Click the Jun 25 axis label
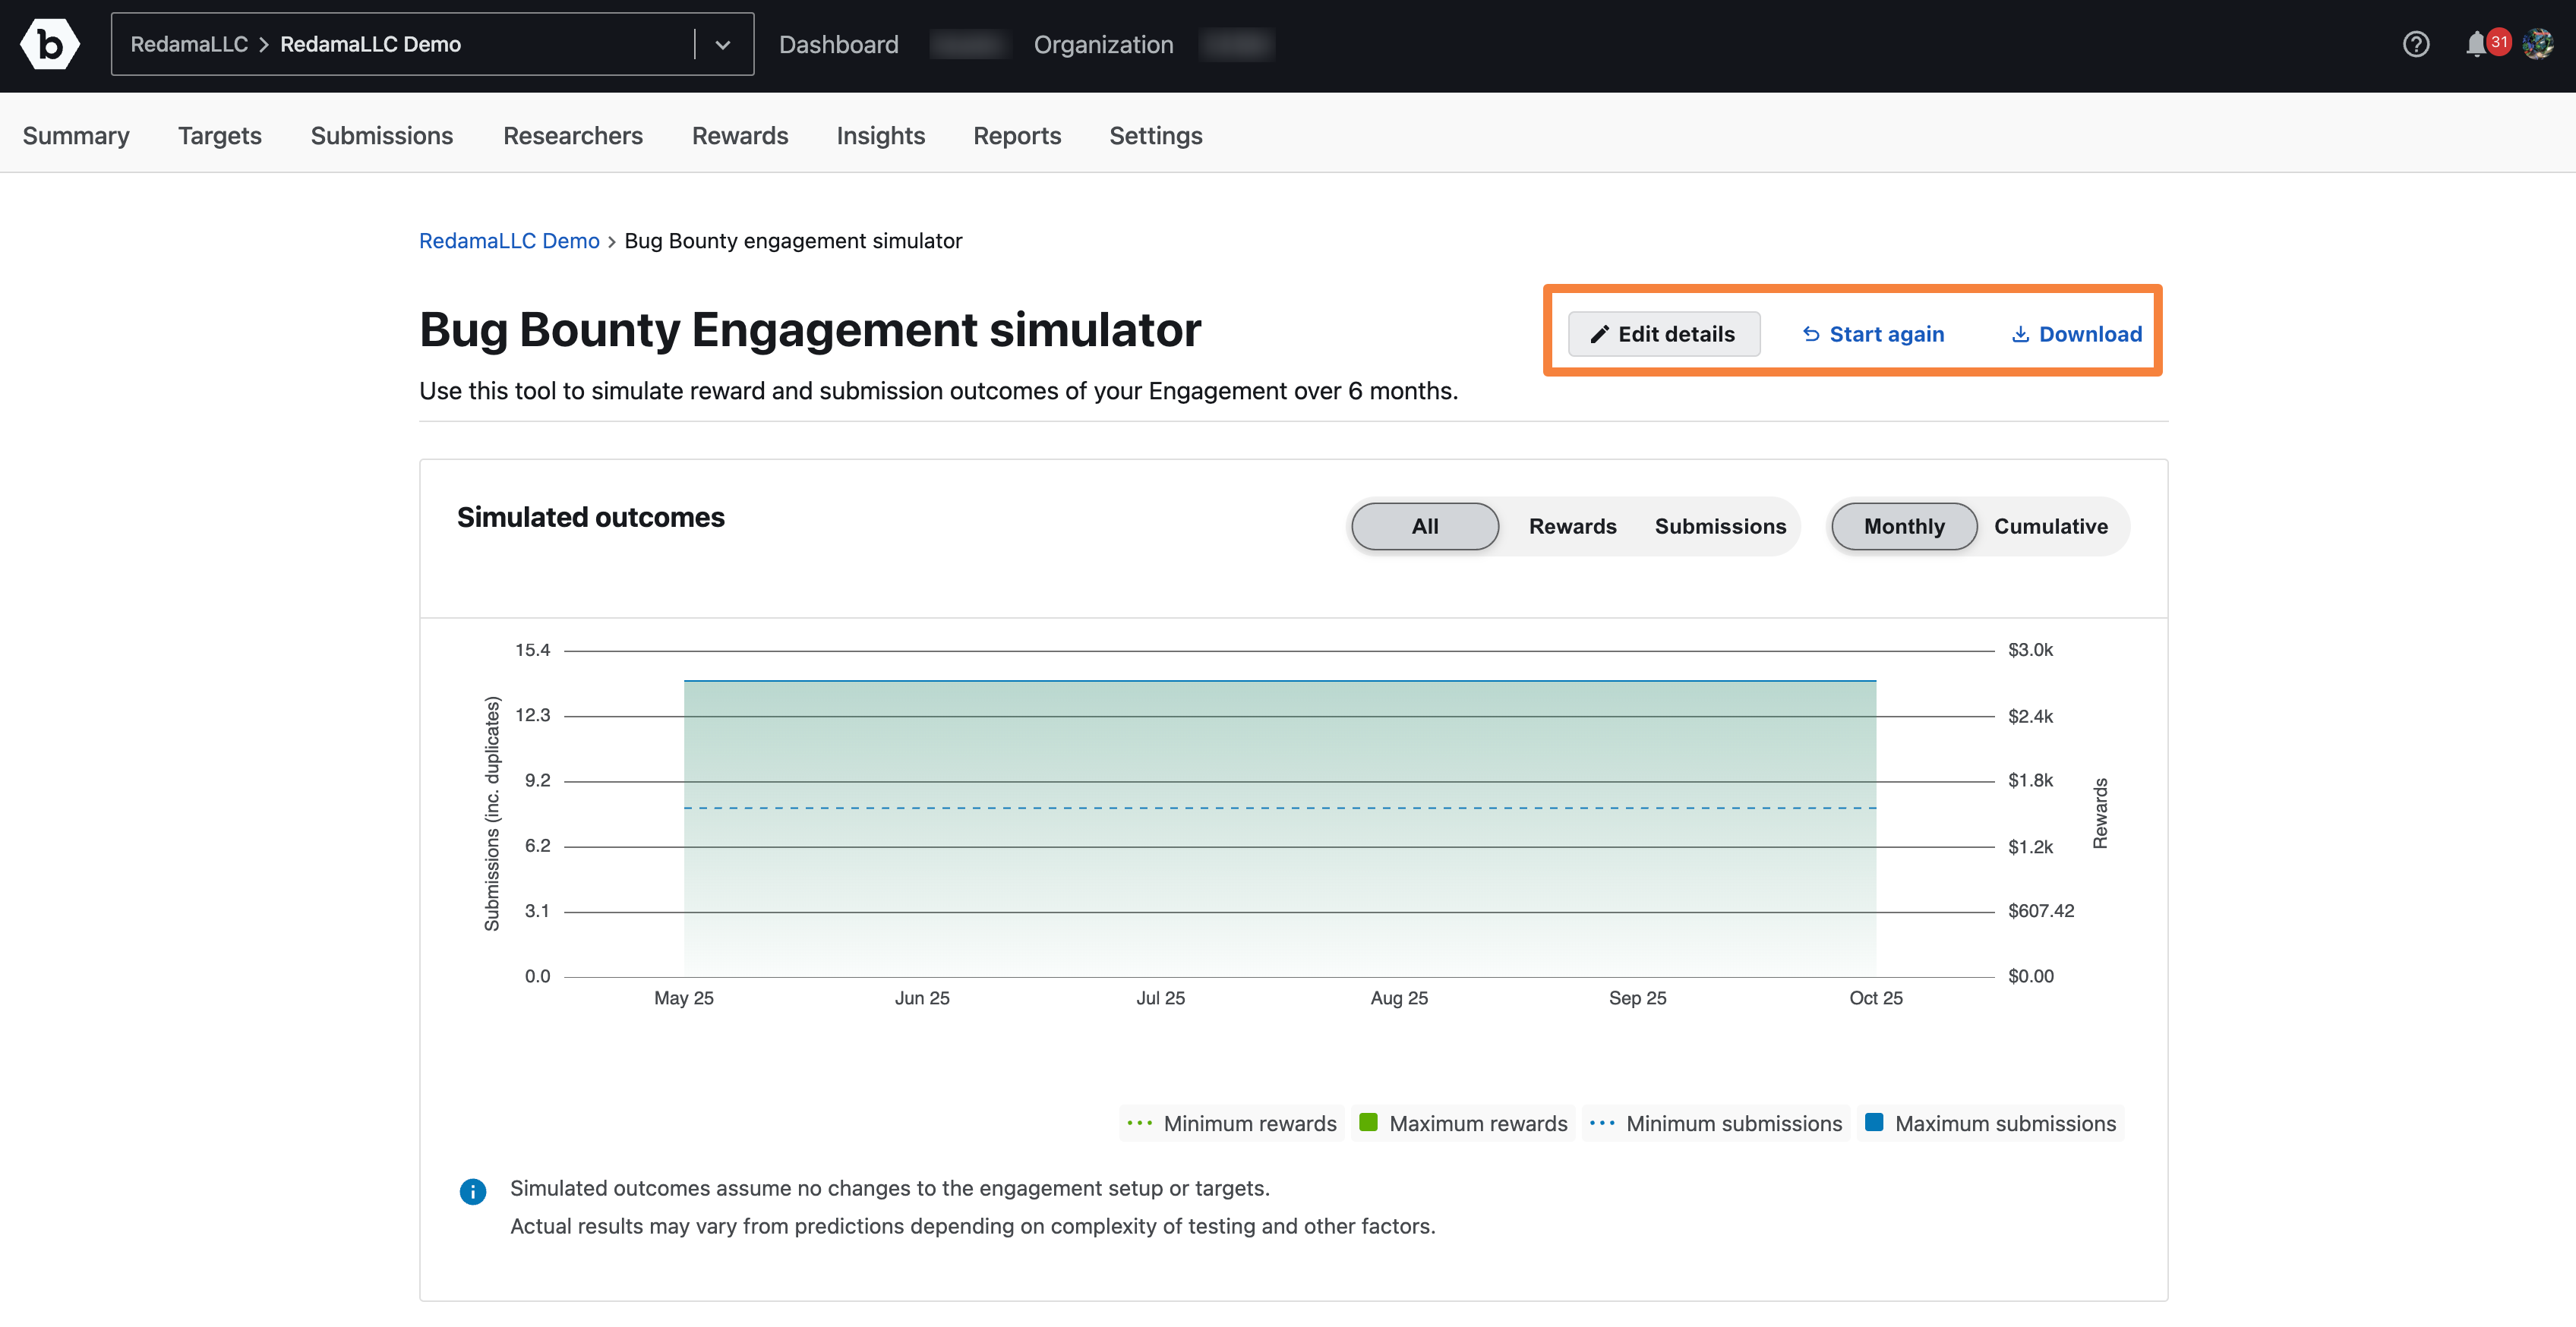 [922, 998]
